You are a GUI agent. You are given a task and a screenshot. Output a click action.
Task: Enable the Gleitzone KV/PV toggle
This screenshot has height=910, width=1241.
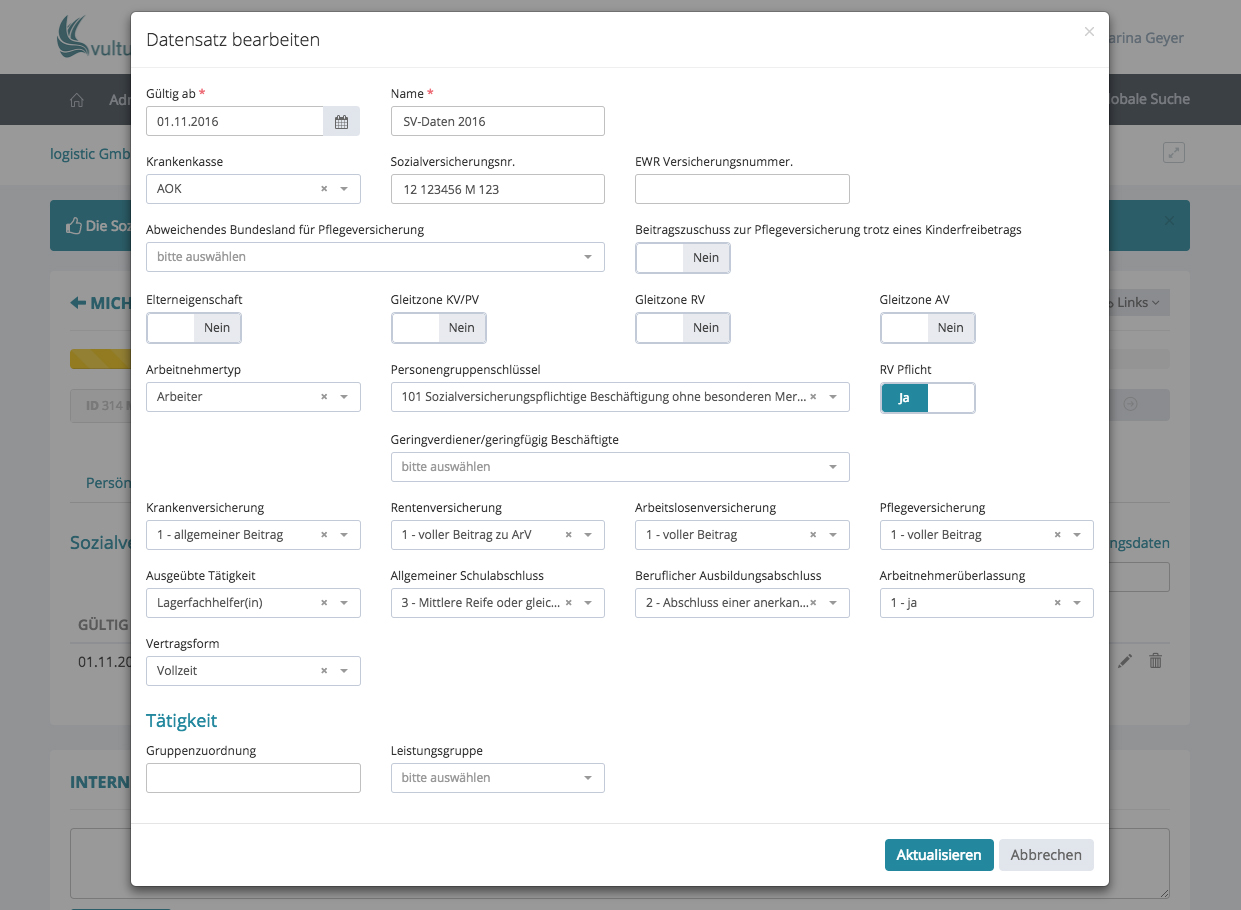[438, 328]
